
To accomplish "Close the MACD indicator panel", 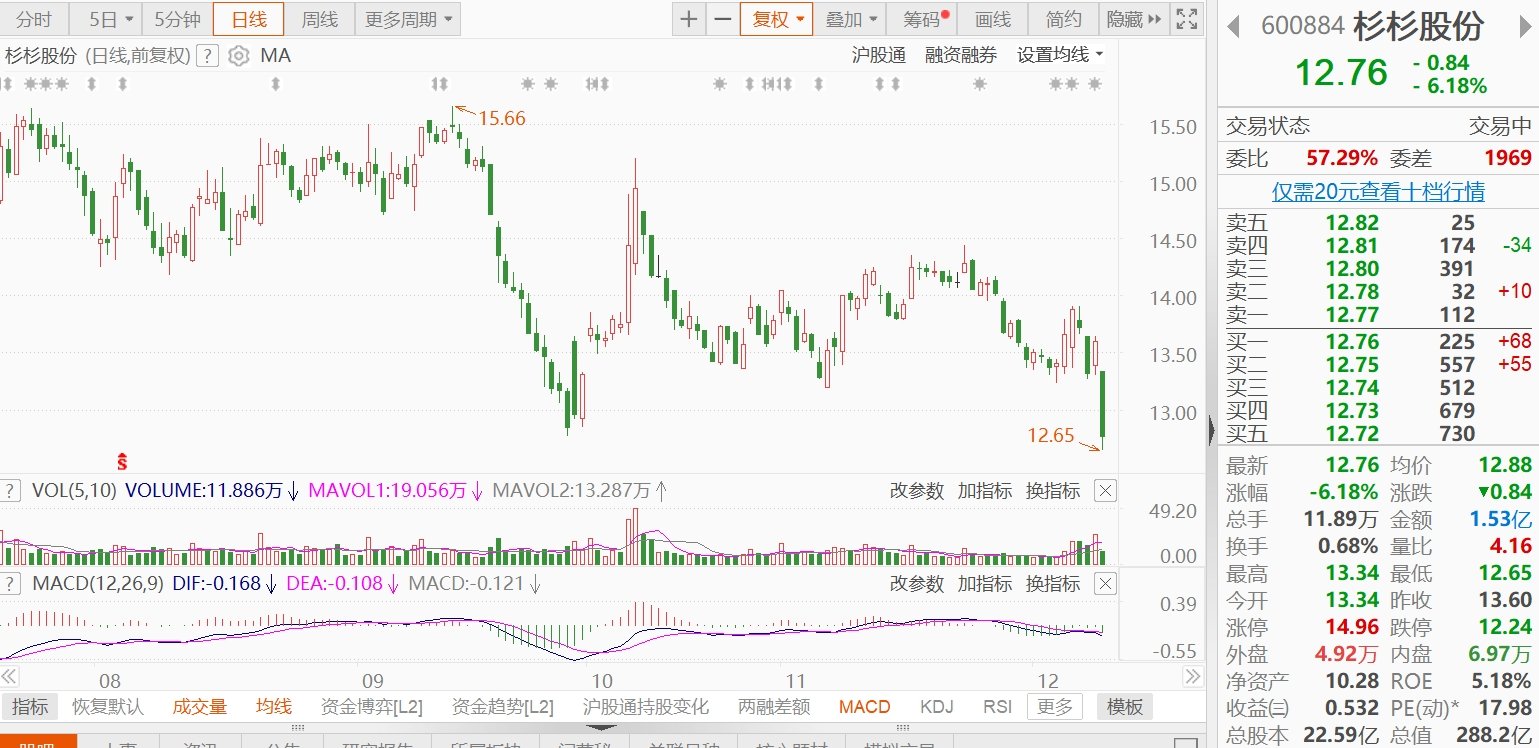I will 1104,583.
